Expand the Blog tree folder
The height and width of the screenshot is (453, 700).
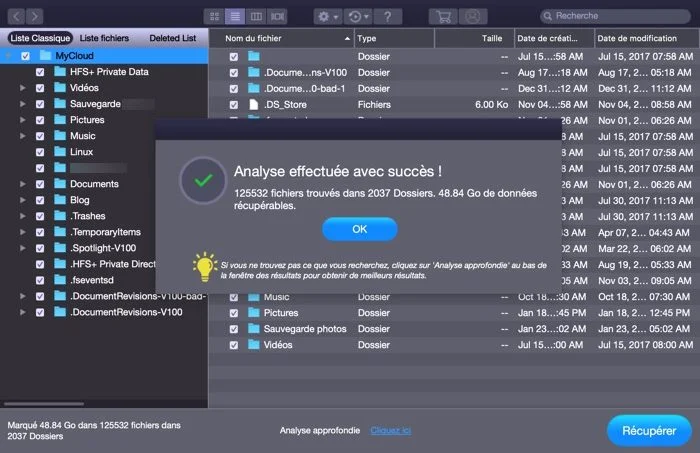point(22,200)
